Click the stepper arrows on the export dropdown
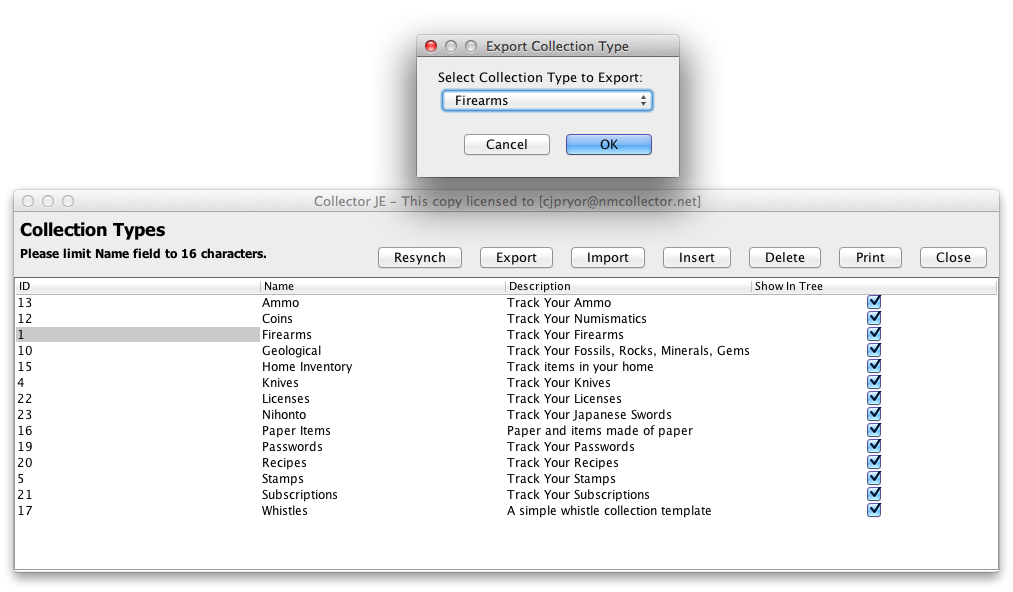The image size is (1013, 592). pyautogui.click(x=643, y=100)
